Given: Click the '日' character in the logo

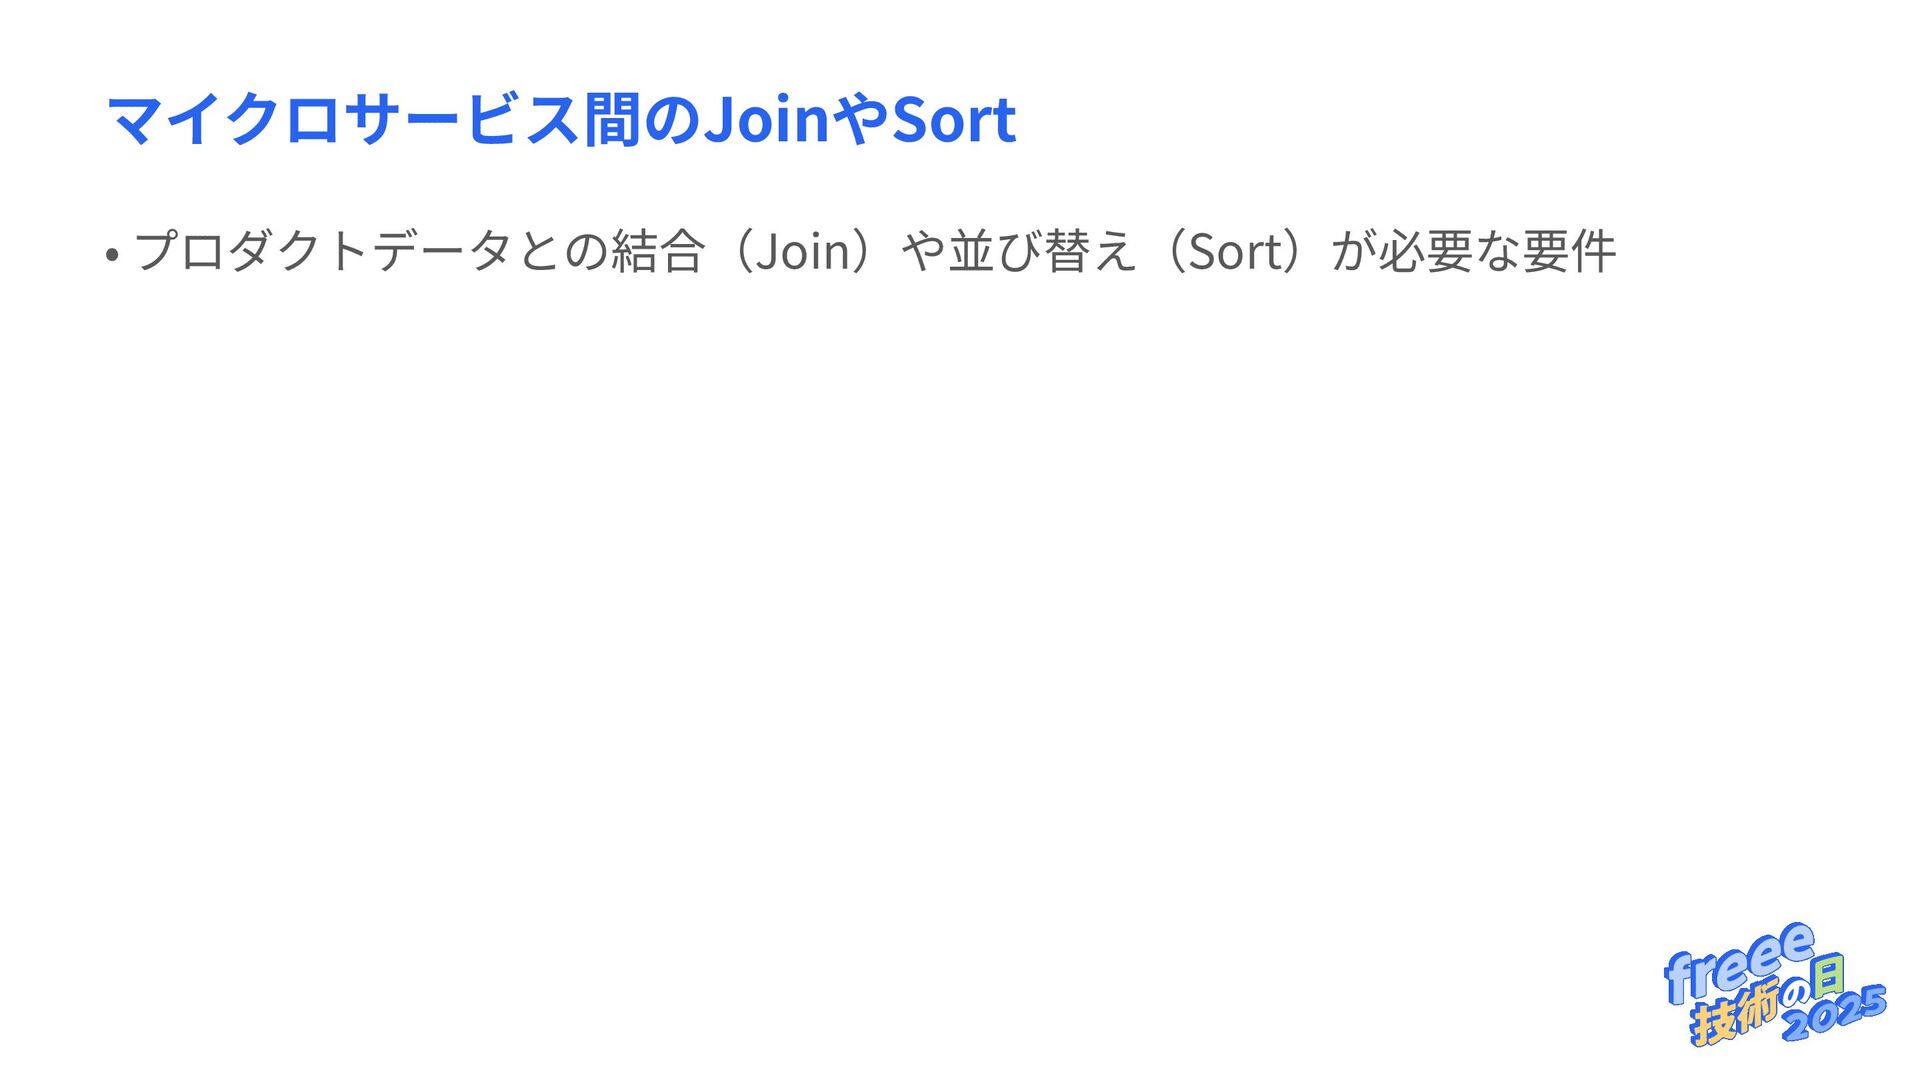Looking at the screenshot, I should 1829,976.
